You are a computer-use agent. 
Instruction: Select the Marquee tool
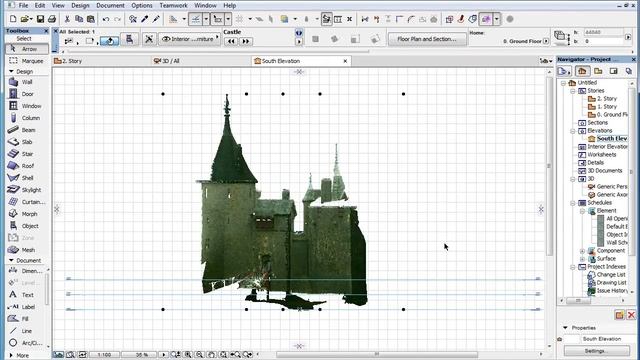tap(27, 61)
